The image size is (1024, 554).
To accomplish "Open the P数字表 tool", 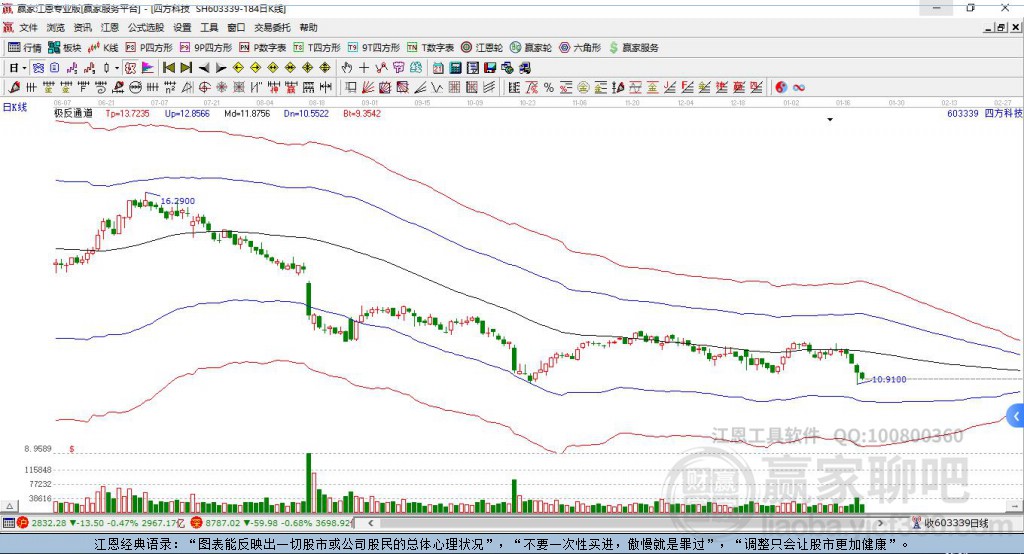I will pyautogui.click(x=263, y=48).
